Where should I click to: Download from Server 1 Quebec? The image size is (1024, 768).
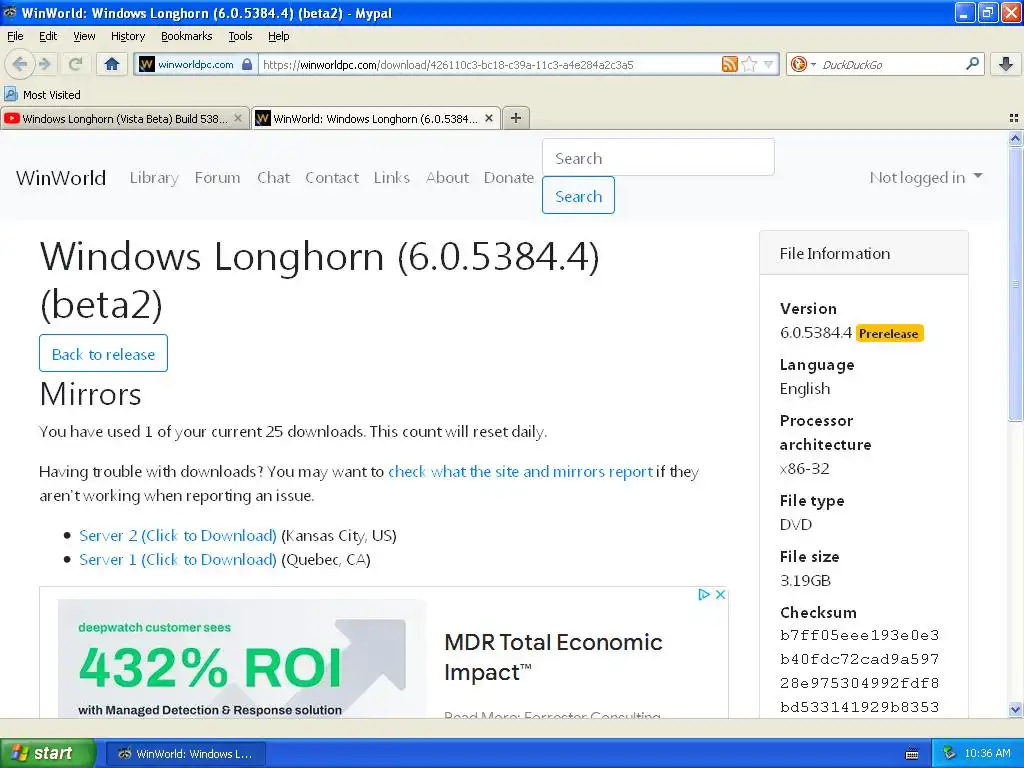178,560
